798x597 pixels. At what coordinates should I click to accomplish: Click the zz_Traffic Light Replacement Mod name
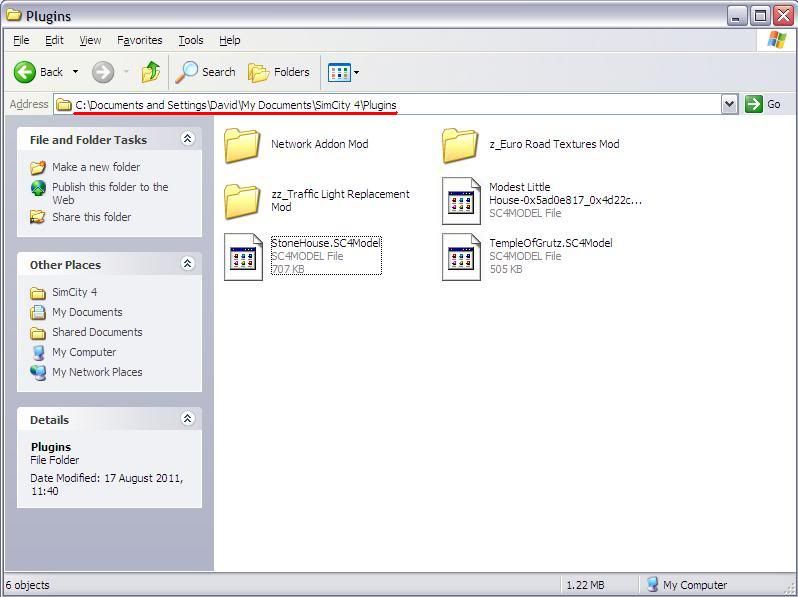pos(340,201)
